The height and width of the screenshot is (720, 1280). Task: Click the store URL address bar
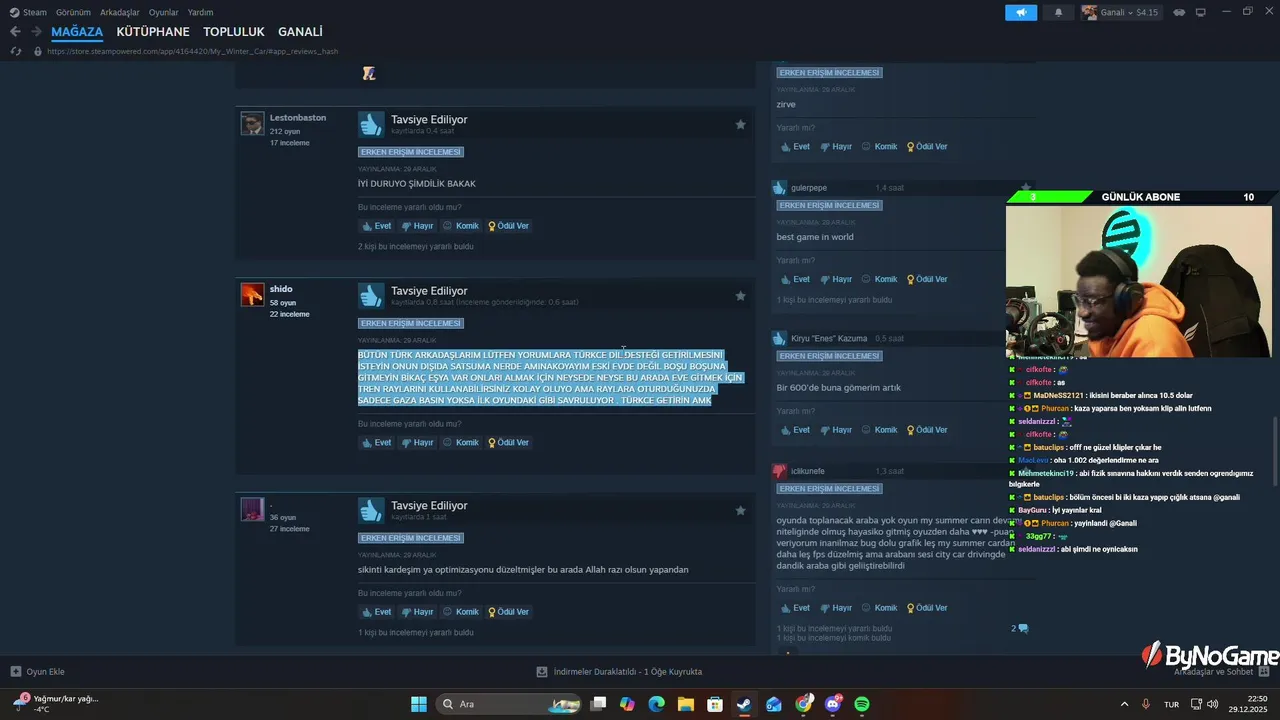[193, 51]
